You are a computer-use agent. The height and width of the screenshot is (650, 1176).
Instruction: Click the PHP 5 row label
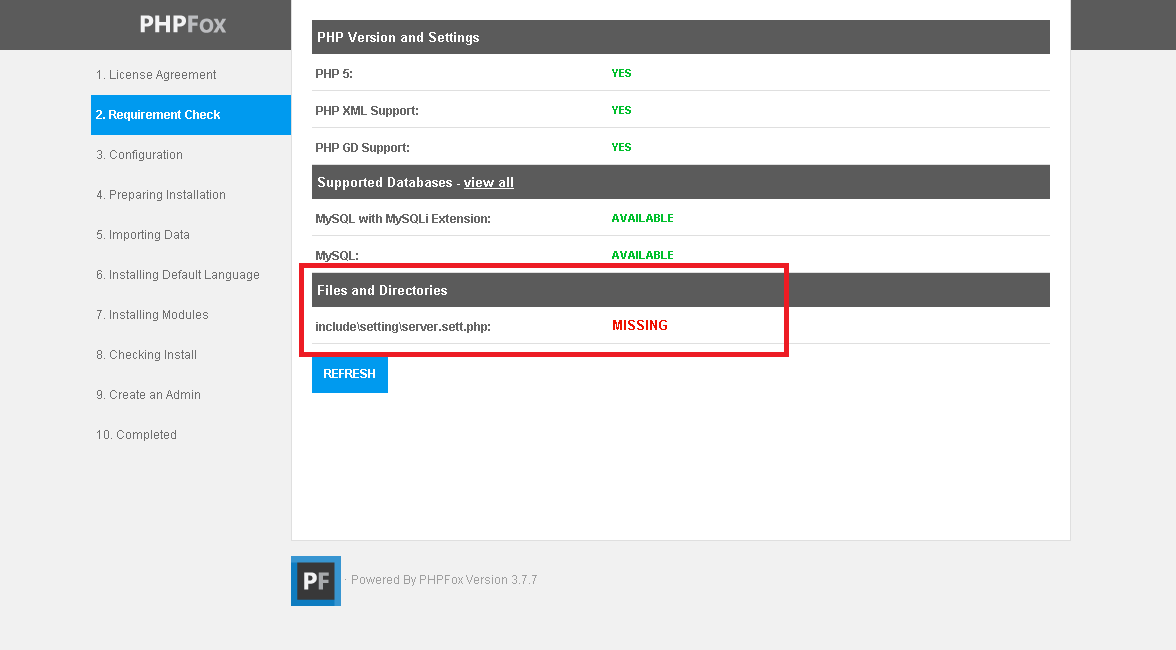334,73
